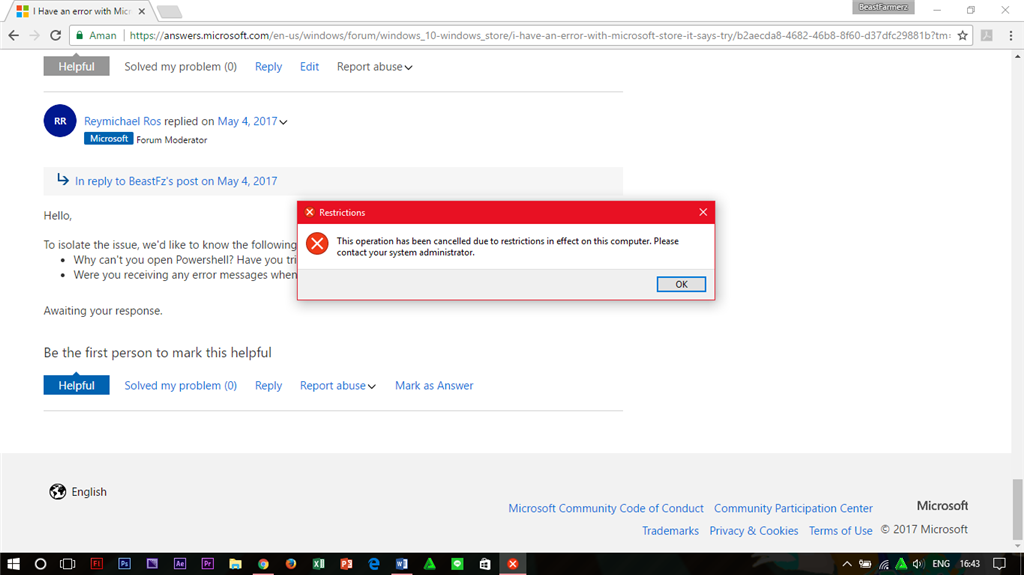The width and height of the screenshot is (1024, 575).
Task: Launch Adobe Premiere Pro from the taskbar
Action: [208, 564]
